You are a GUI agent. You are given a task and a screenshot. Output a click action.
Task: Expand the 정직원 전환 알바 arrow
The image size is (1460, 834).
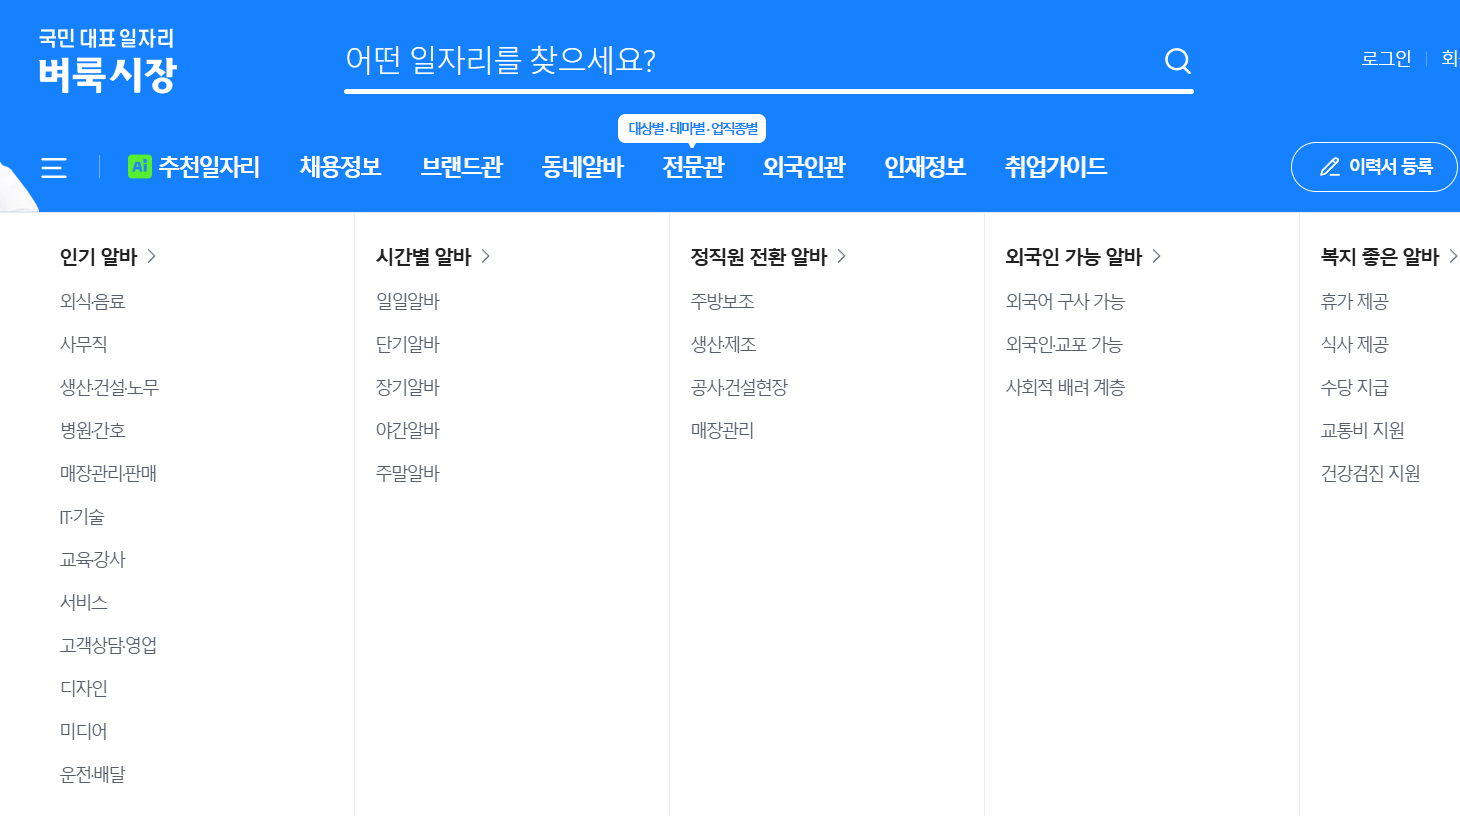pos(841,256)
